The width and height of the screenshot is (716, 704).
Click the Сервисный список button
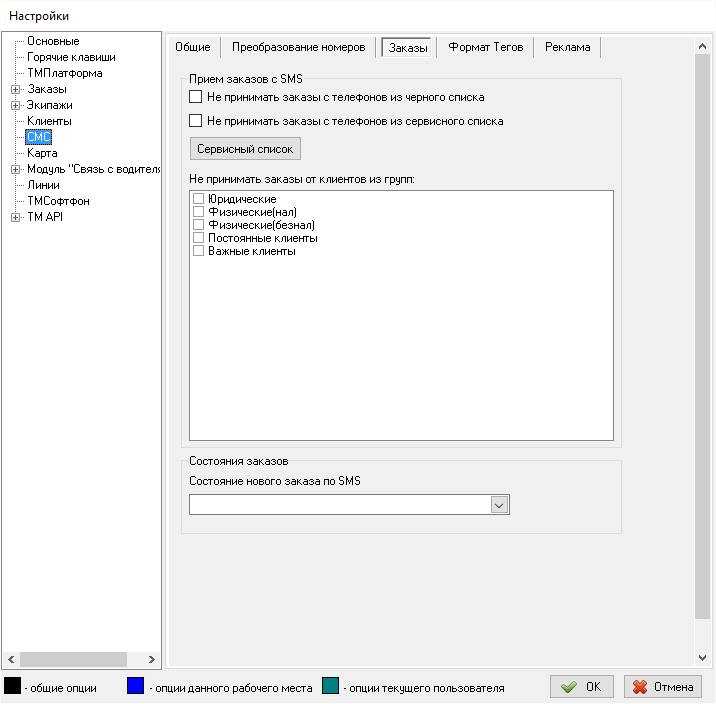pos(245,148)
